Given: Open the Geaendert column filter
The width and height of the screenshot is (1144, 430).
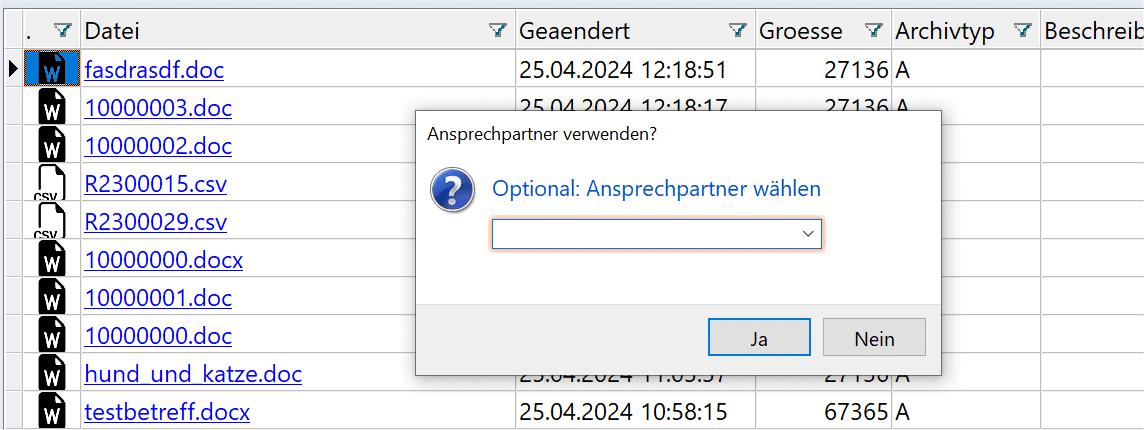Looking at the screenshot, I should point(738,31).
